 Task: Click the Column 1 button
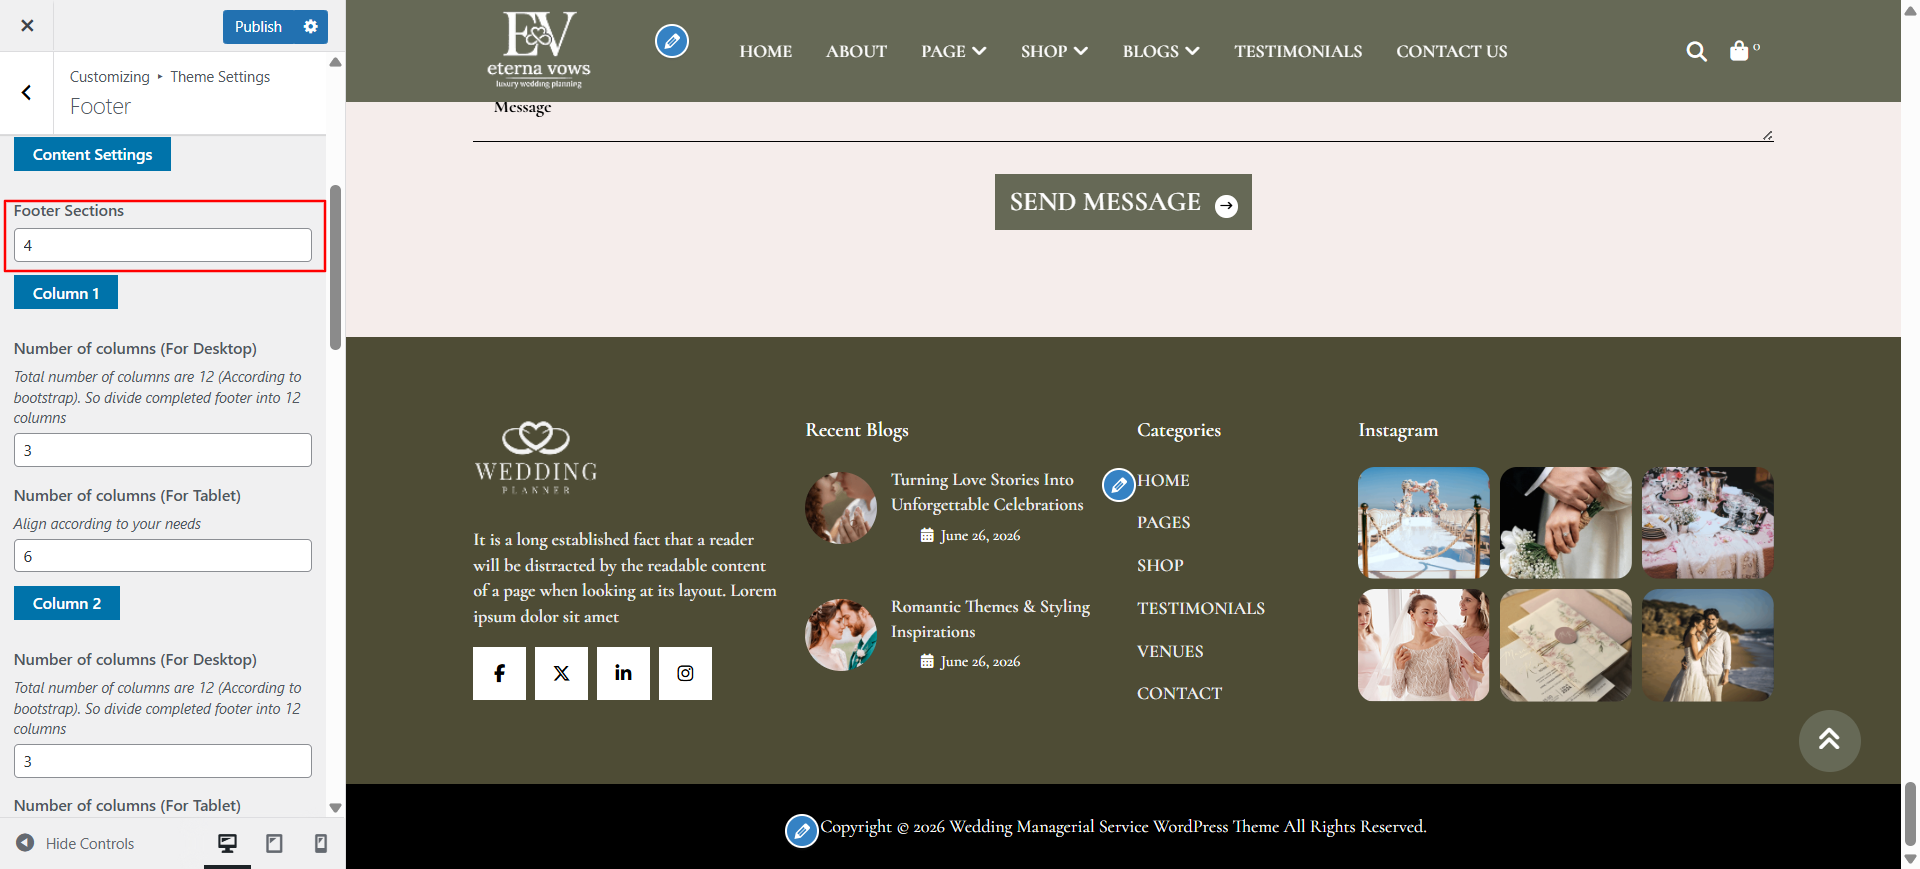tap(66, 293)
